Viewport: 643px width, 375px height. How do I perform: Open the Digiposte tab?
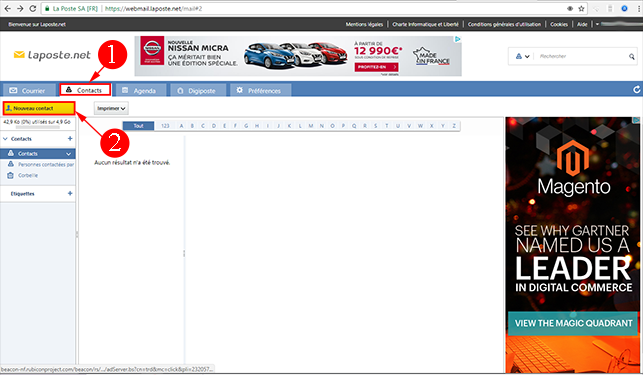click(198, 90)
